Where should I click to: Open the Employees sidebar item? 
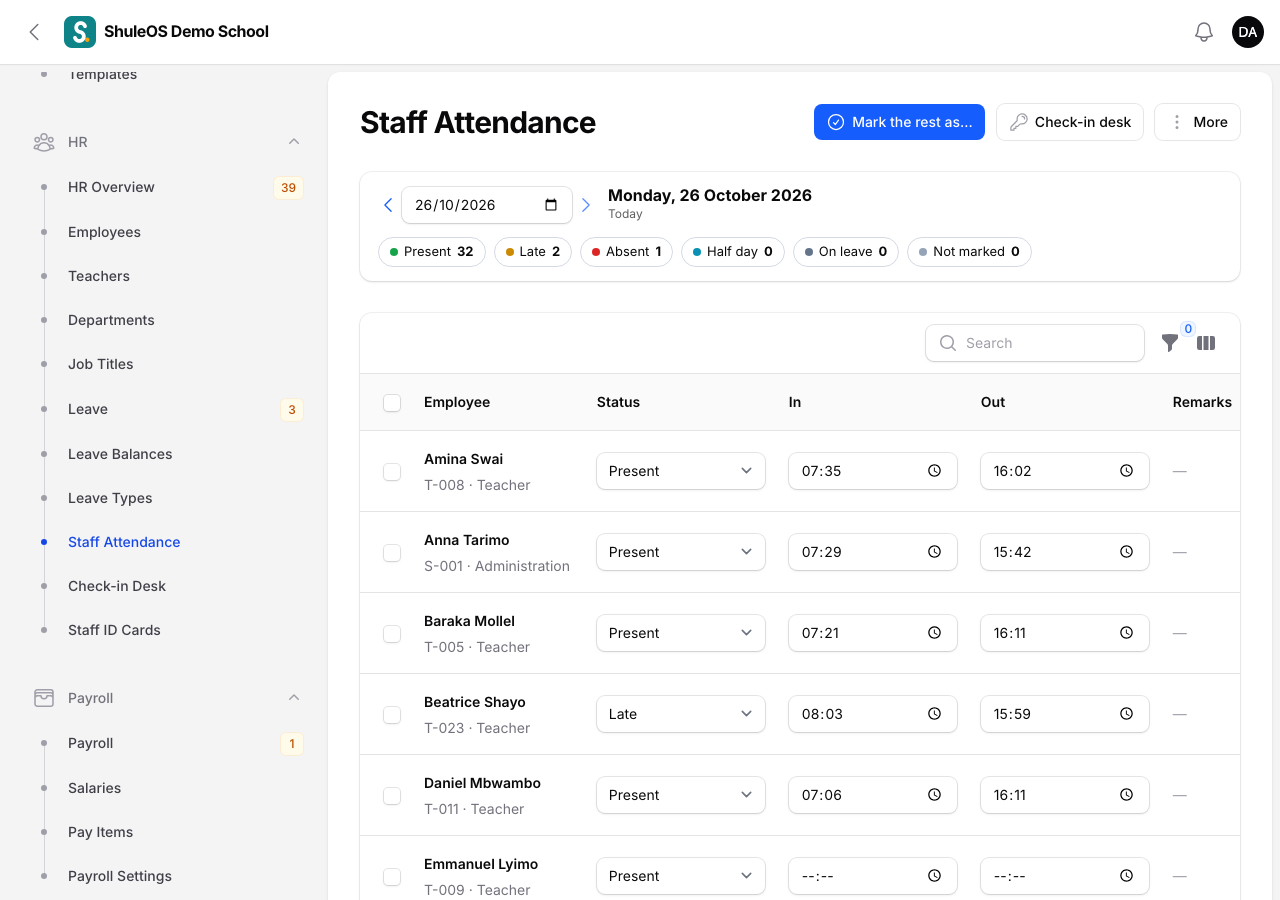(104, 232)
